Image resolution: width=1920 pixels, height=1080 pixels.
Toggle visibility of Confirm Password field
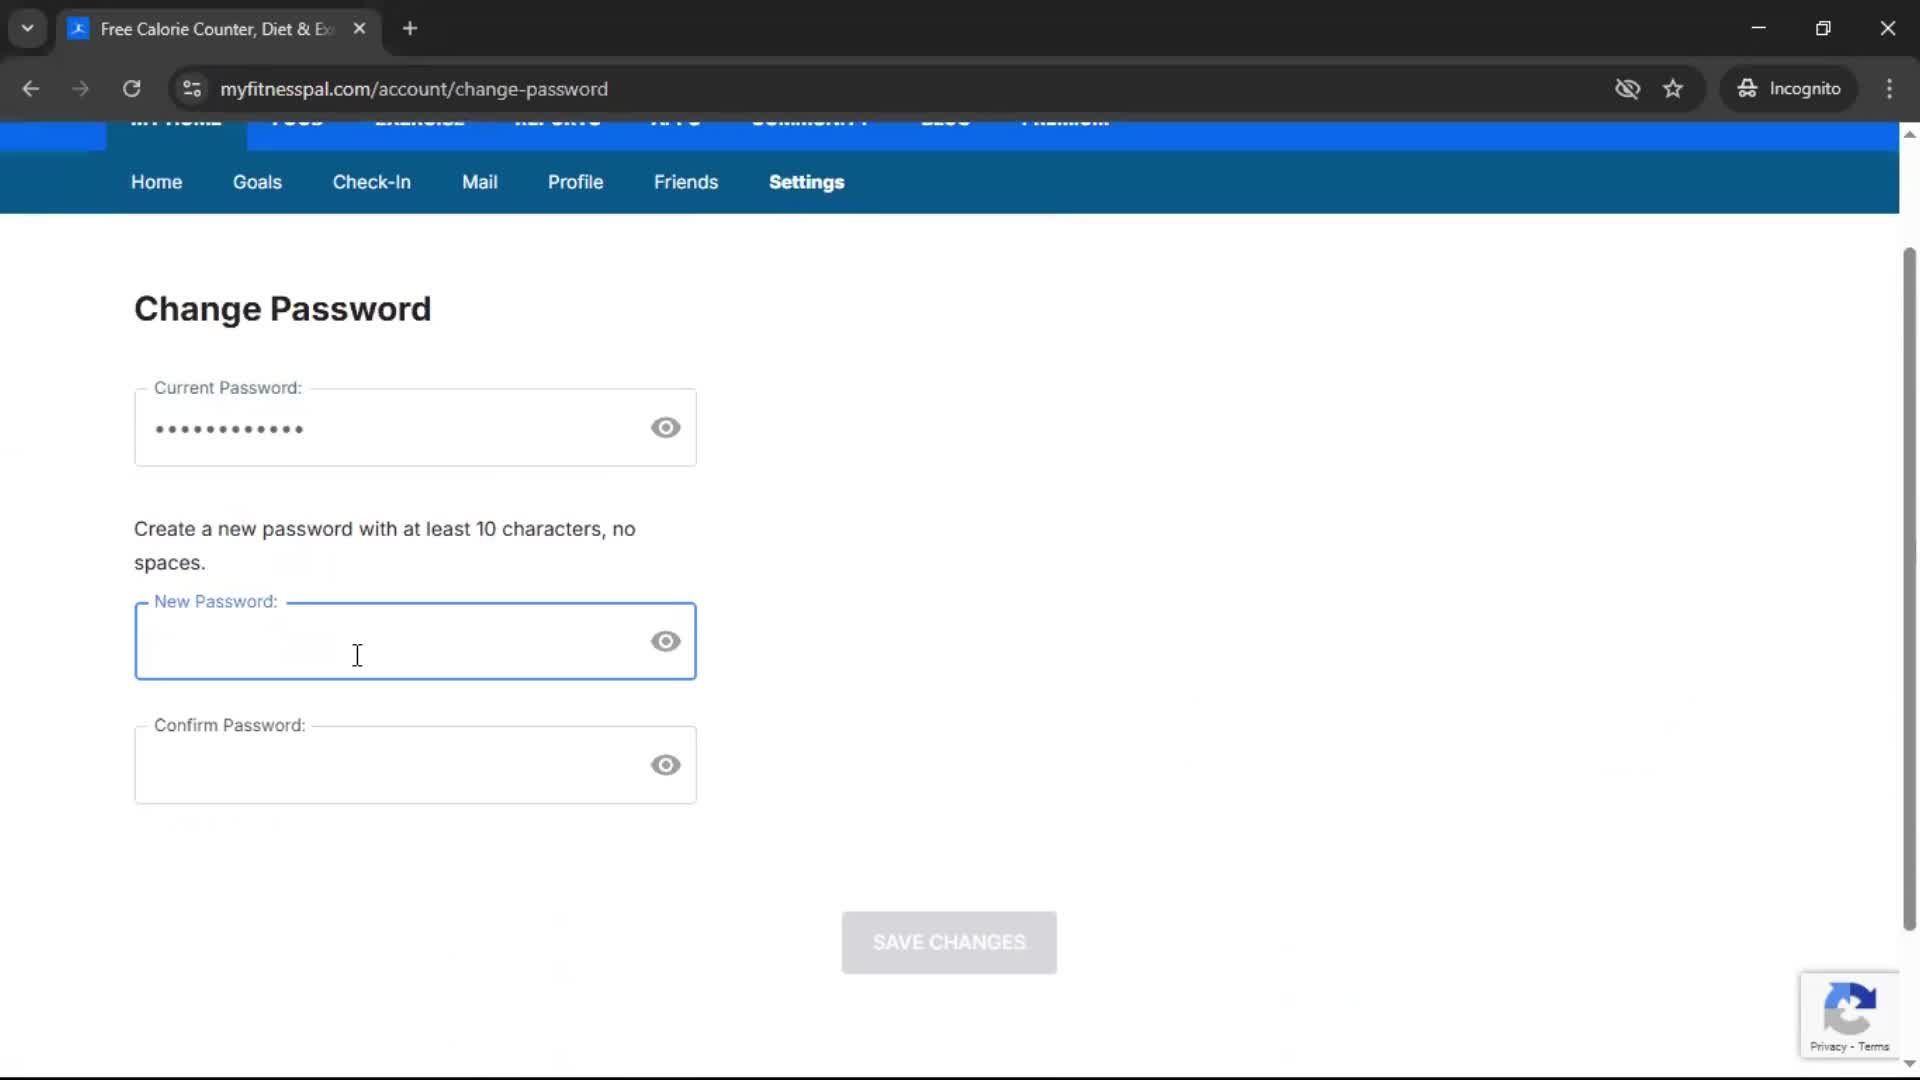[x=665, y=766]
